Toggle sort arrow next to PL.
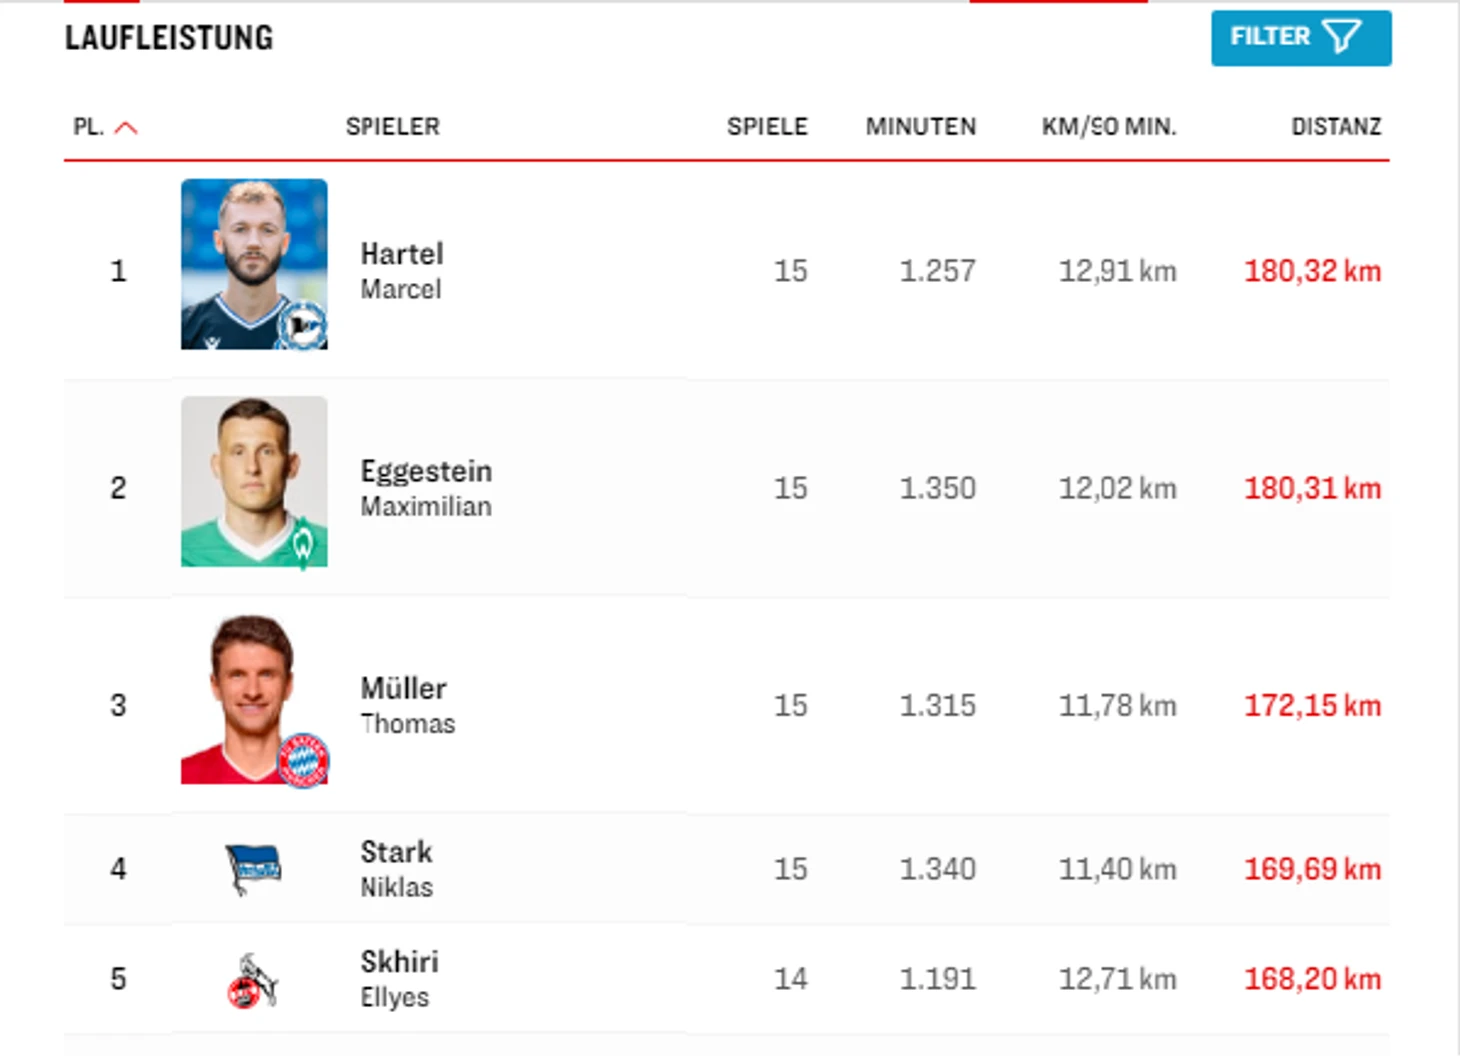Screen dimensions: 1460x1060 [x=126, y=127]
